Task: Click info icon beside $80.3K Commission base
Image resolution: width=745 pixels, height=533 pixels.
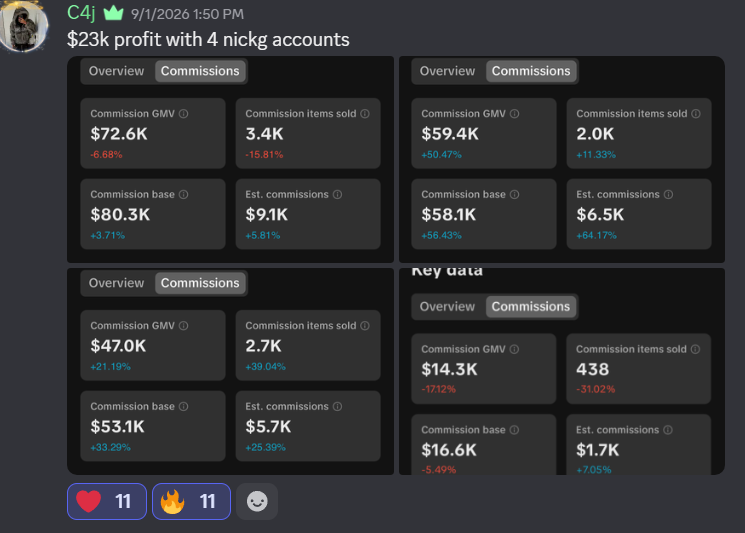Action: (x=183, y=194)
